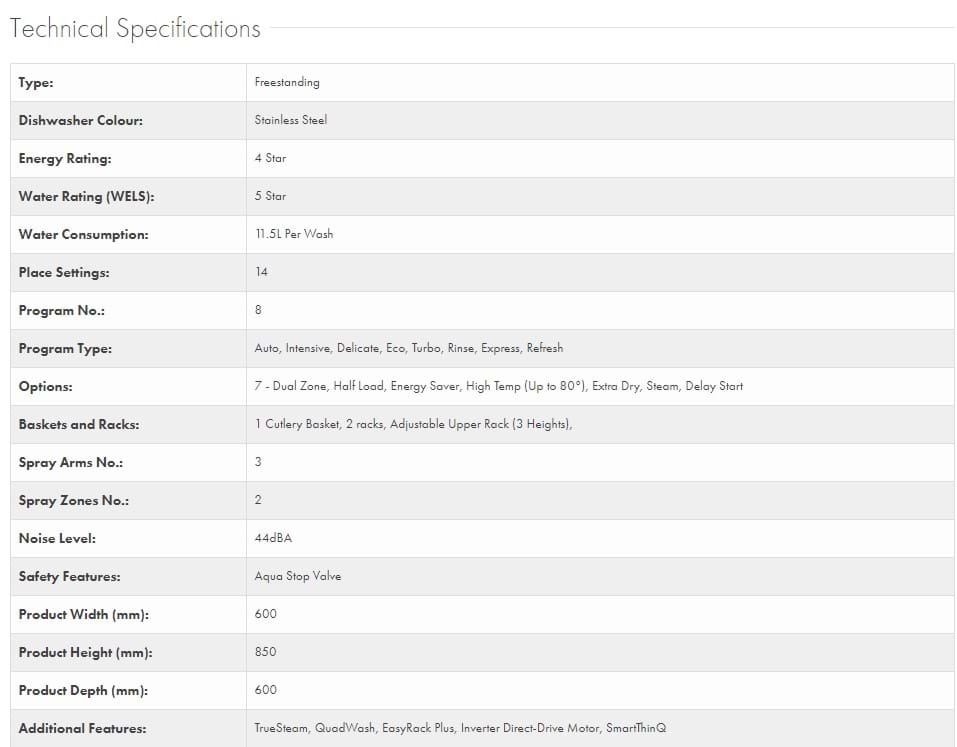This screenshot has height=747, width=957.
Task: Click the Energy Rating label
Action: click(65, 159)
